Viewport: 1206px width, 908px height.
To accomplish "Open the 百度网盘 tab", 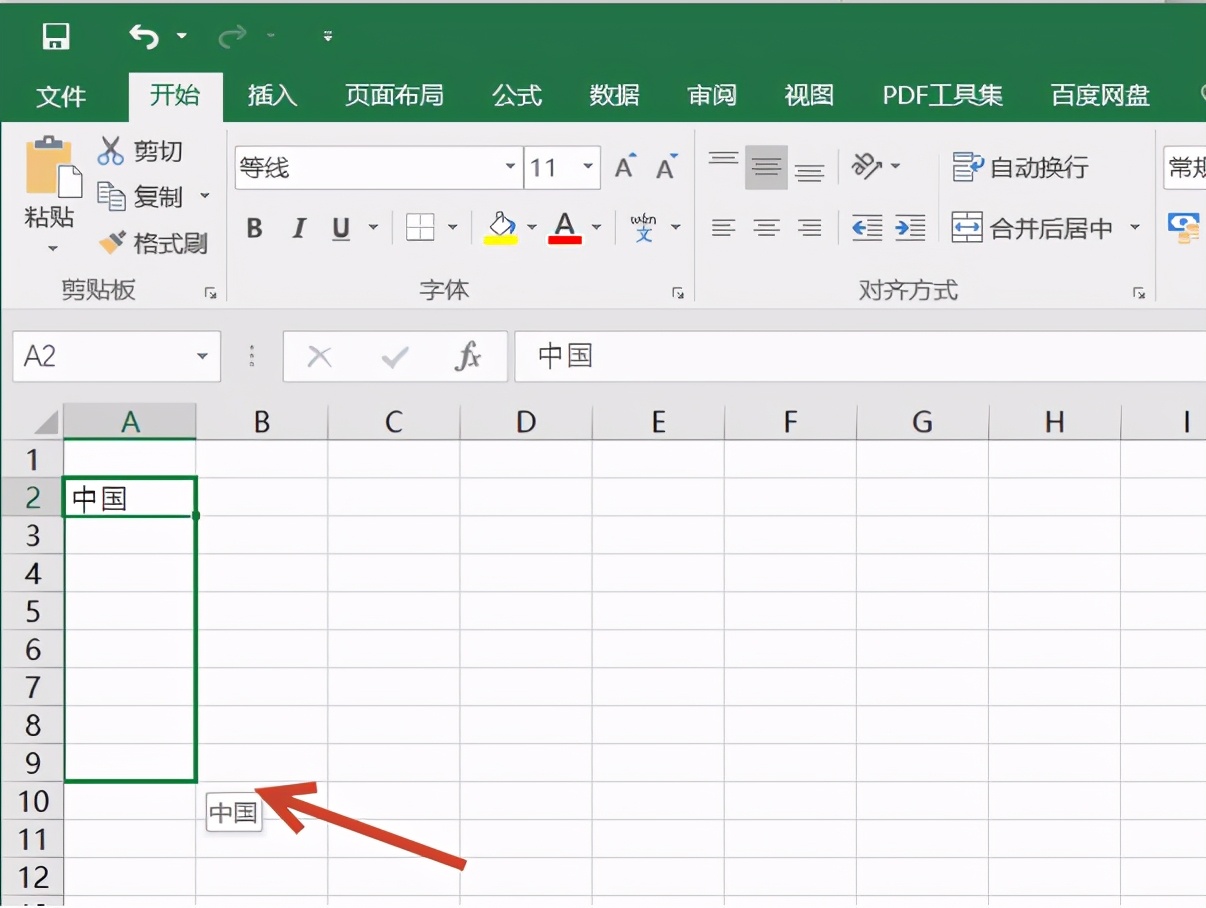I will (1100, 96).
